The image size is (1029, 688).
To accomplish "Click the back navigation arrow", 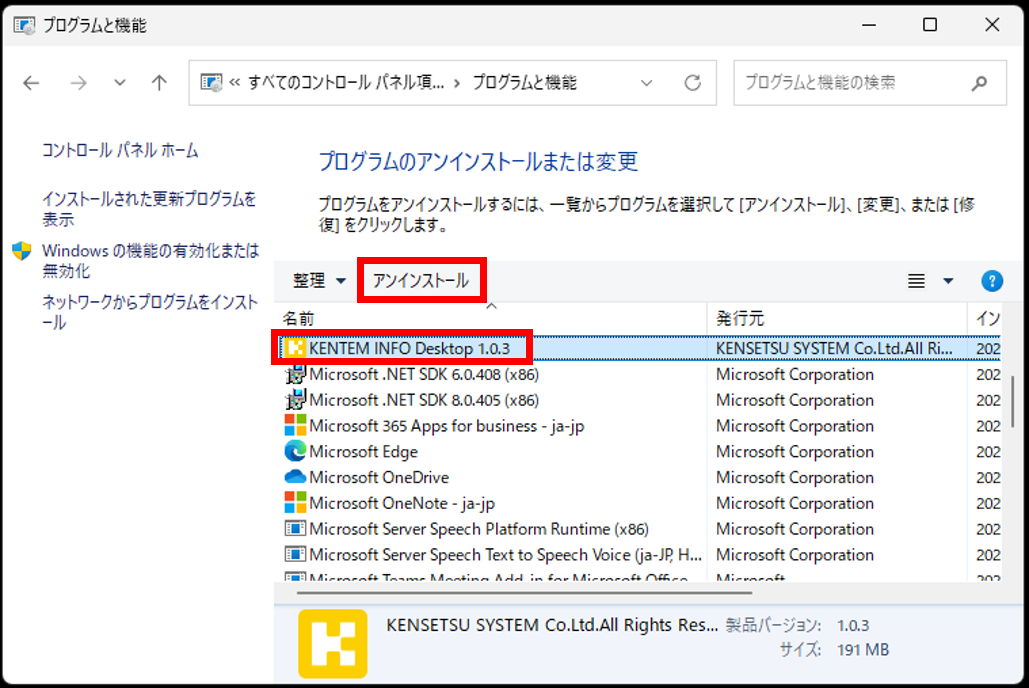I will [x=31, y=83].
